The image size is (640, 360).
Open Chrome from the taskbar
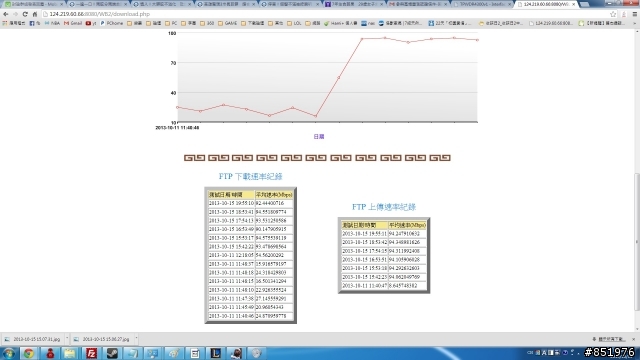[x=29, y=353]
